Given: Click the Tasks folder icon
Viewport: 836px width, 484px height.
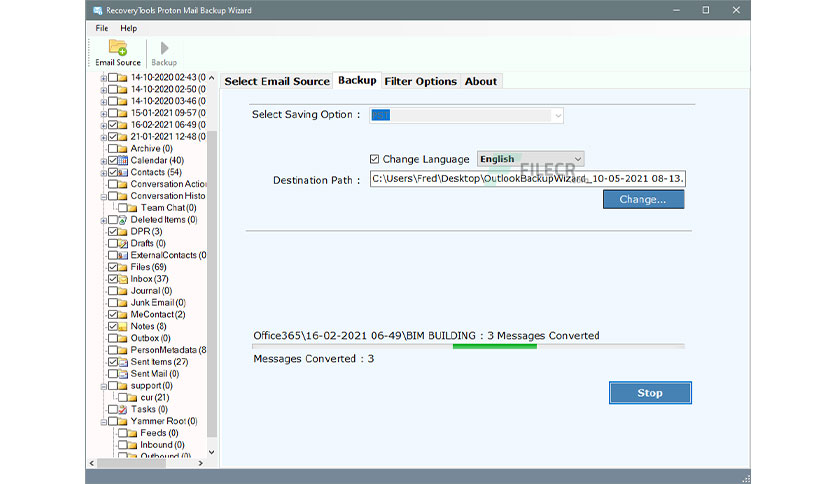Looking at the screenshot, I should tap(123, 409).
